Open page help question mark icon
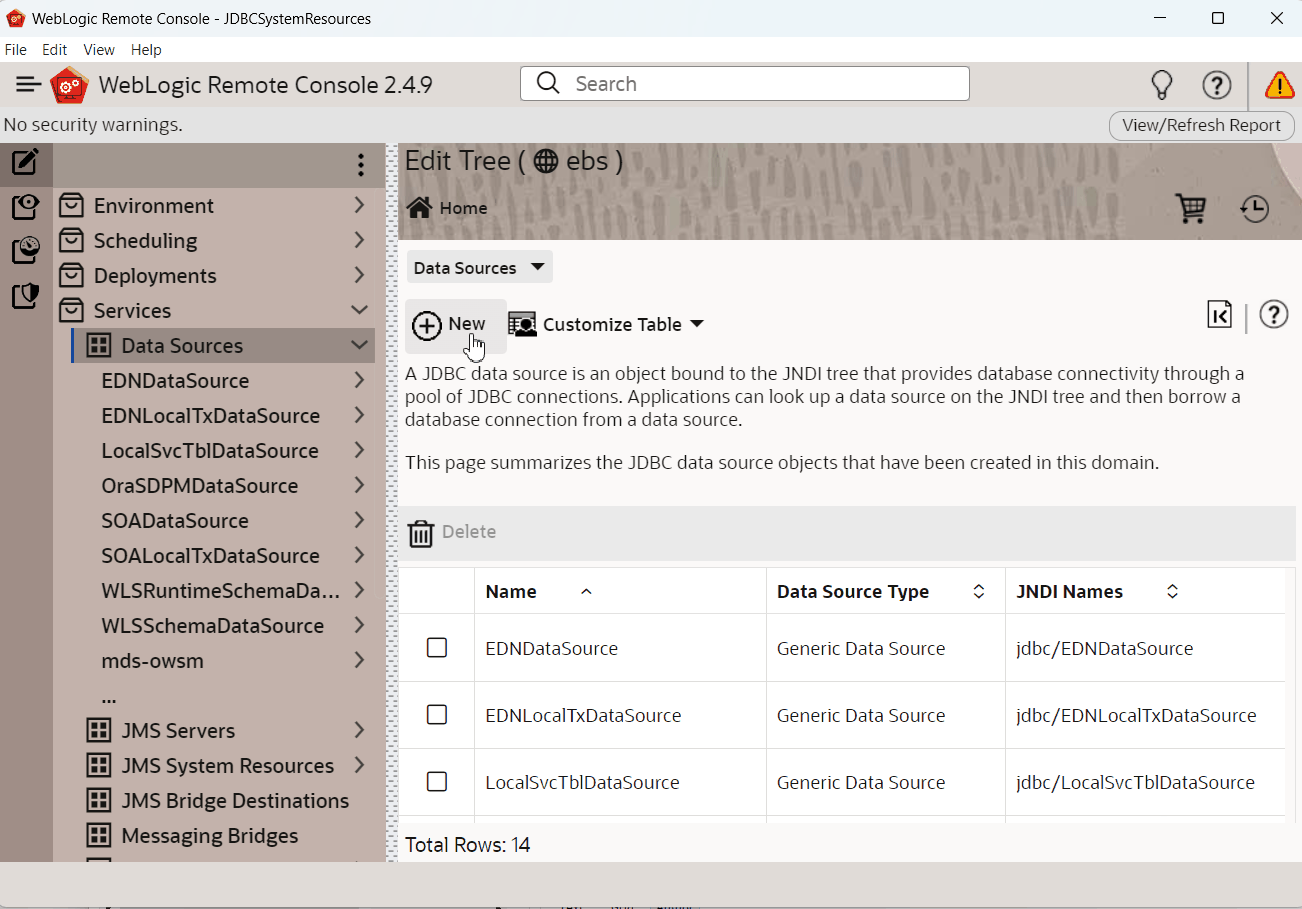Viewport: 1302px width, 909px height. (x=1273, y=315)
